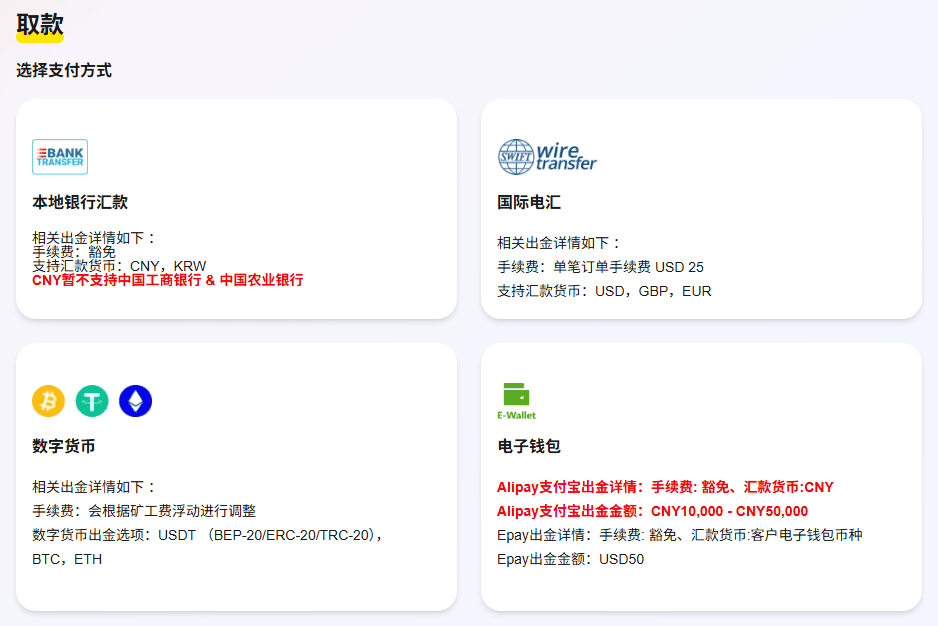Choose the 国际电汇 payment method heading
The width and height of the screenshot is (938, 626).
pyautogui.click(x=529, y=202)
